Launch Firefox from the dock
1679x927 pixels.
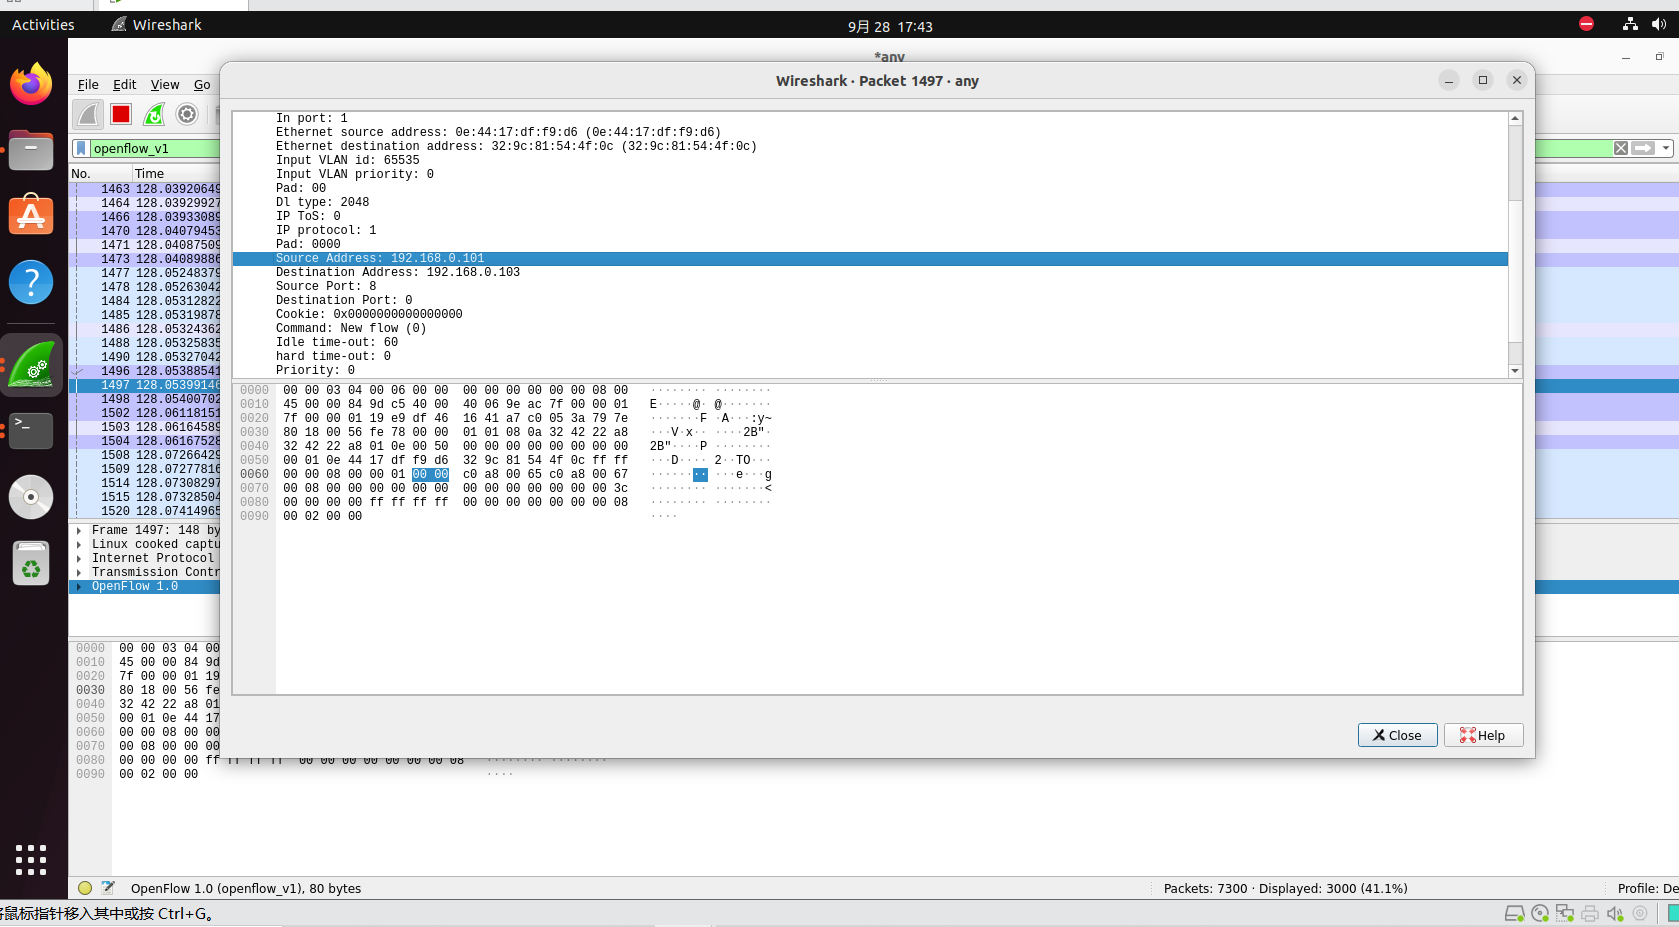pyautogui.click(x=31, y=84)
